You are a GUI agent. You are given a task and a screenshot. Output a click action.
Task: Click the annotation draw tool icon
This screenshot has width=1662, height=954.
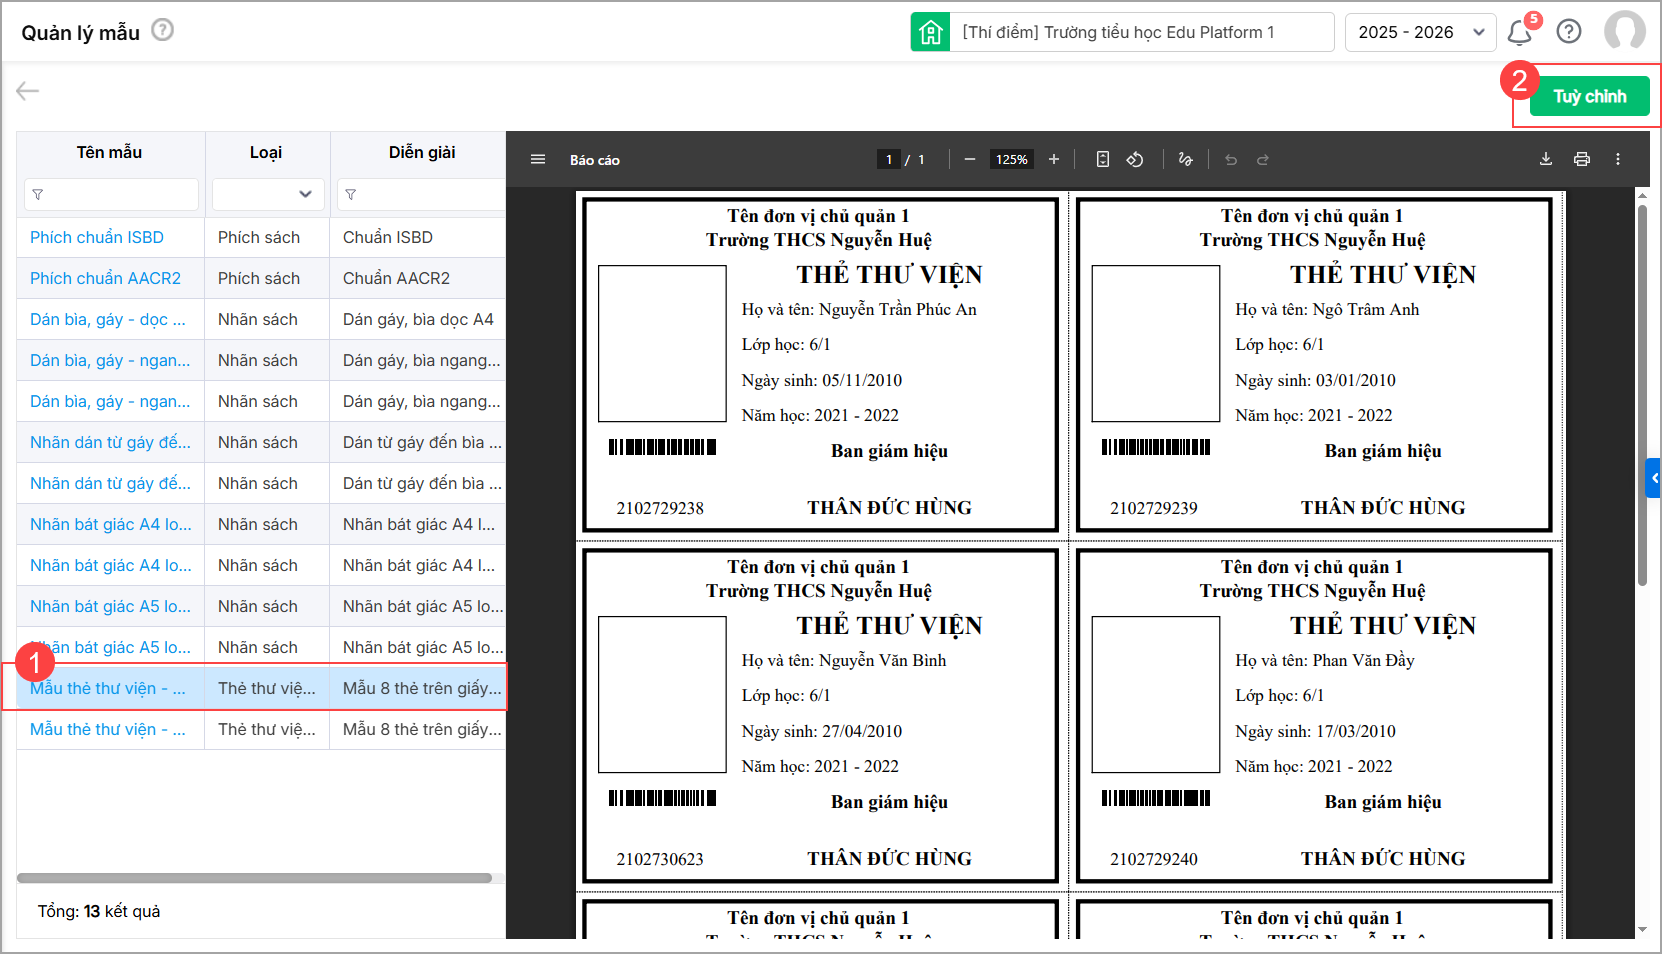[1185, 159]
